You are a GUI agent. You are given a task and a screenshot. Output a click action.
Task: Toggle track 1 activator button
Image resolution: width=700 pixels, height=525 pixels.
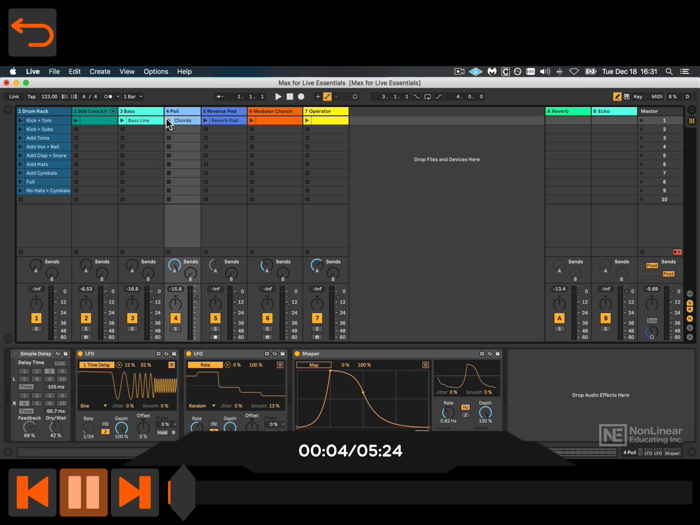tap(36, 318)
